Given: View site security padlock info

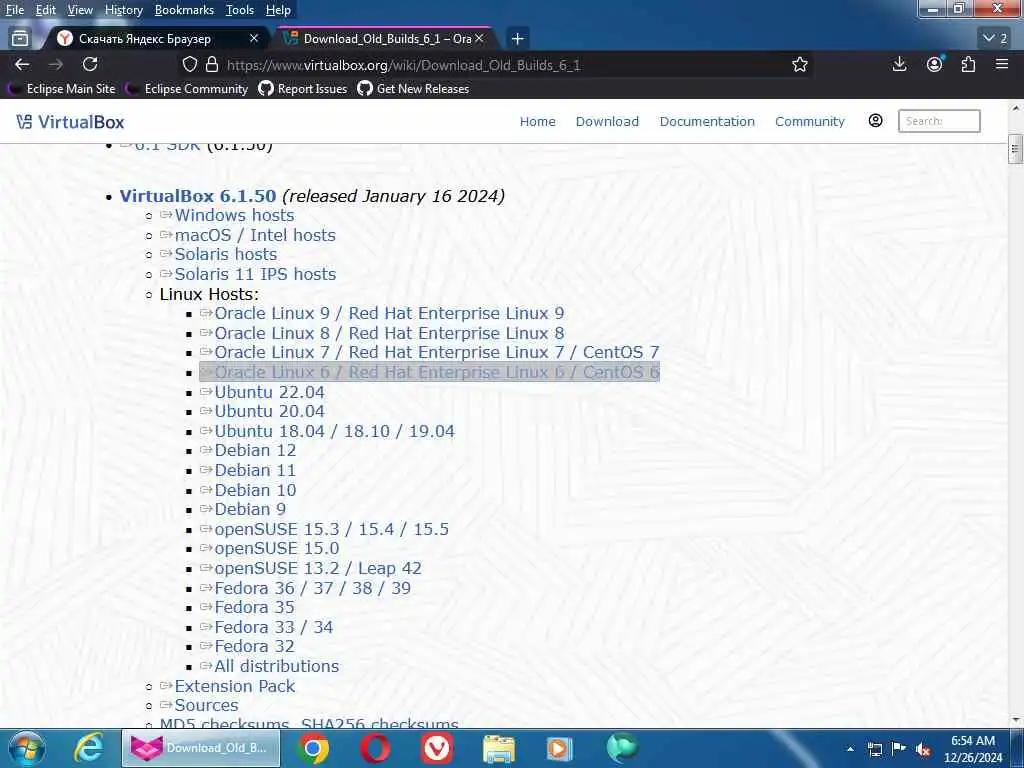Looking at the screenshot, I should click(x=212, y=64).
